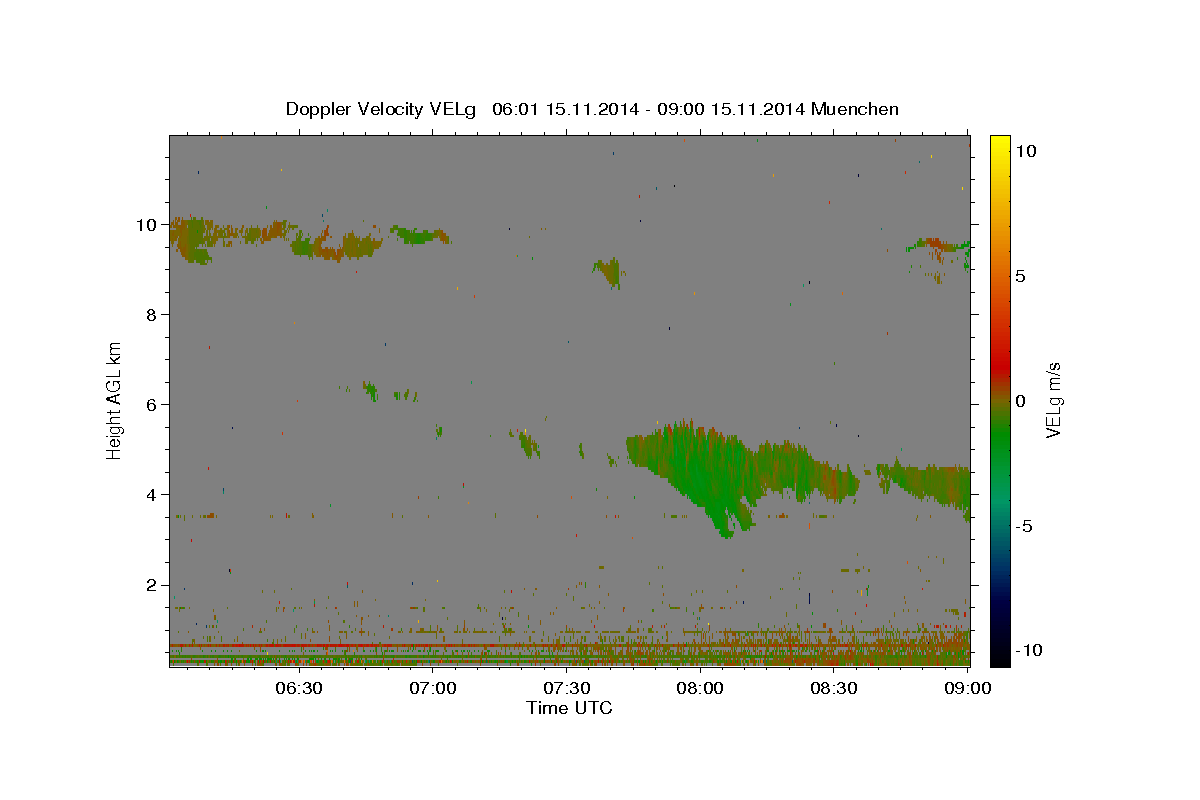The width and height of the screenshot is (1200, 800).
Task: Click the 08:00 time tick label
Action: tap(701, 688)
